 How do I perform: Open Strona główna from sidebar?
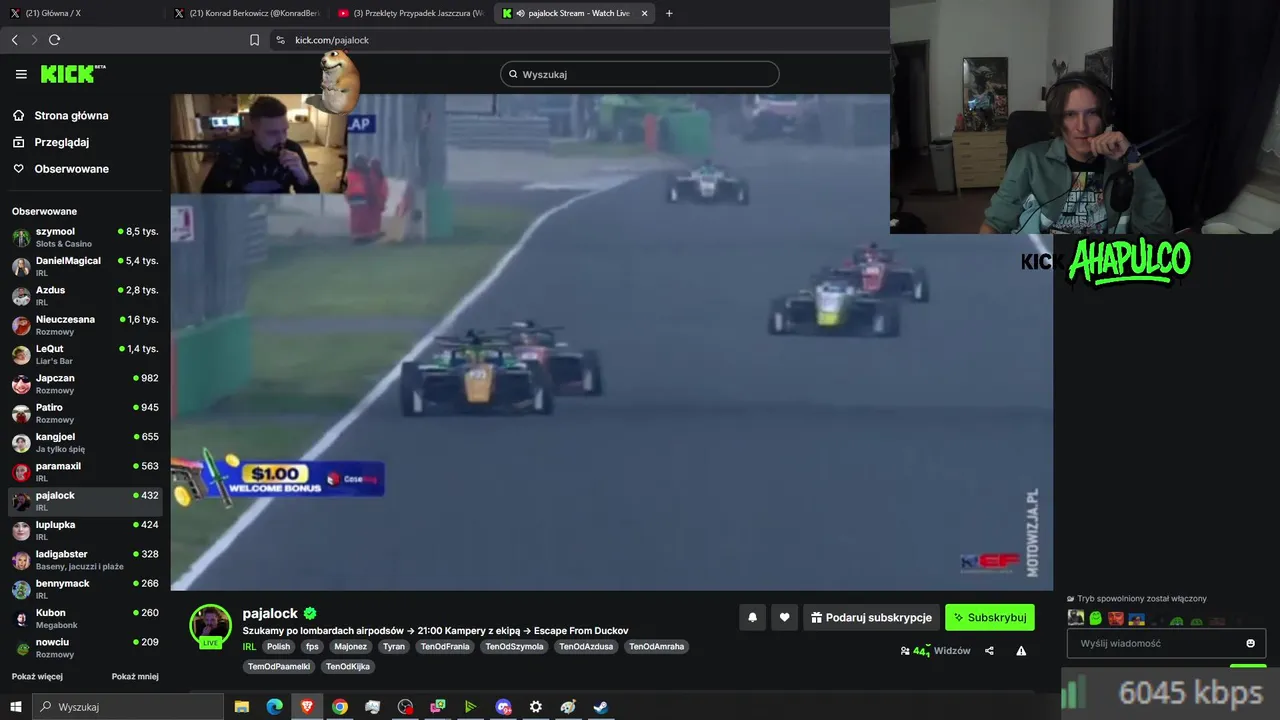(71, 115)
